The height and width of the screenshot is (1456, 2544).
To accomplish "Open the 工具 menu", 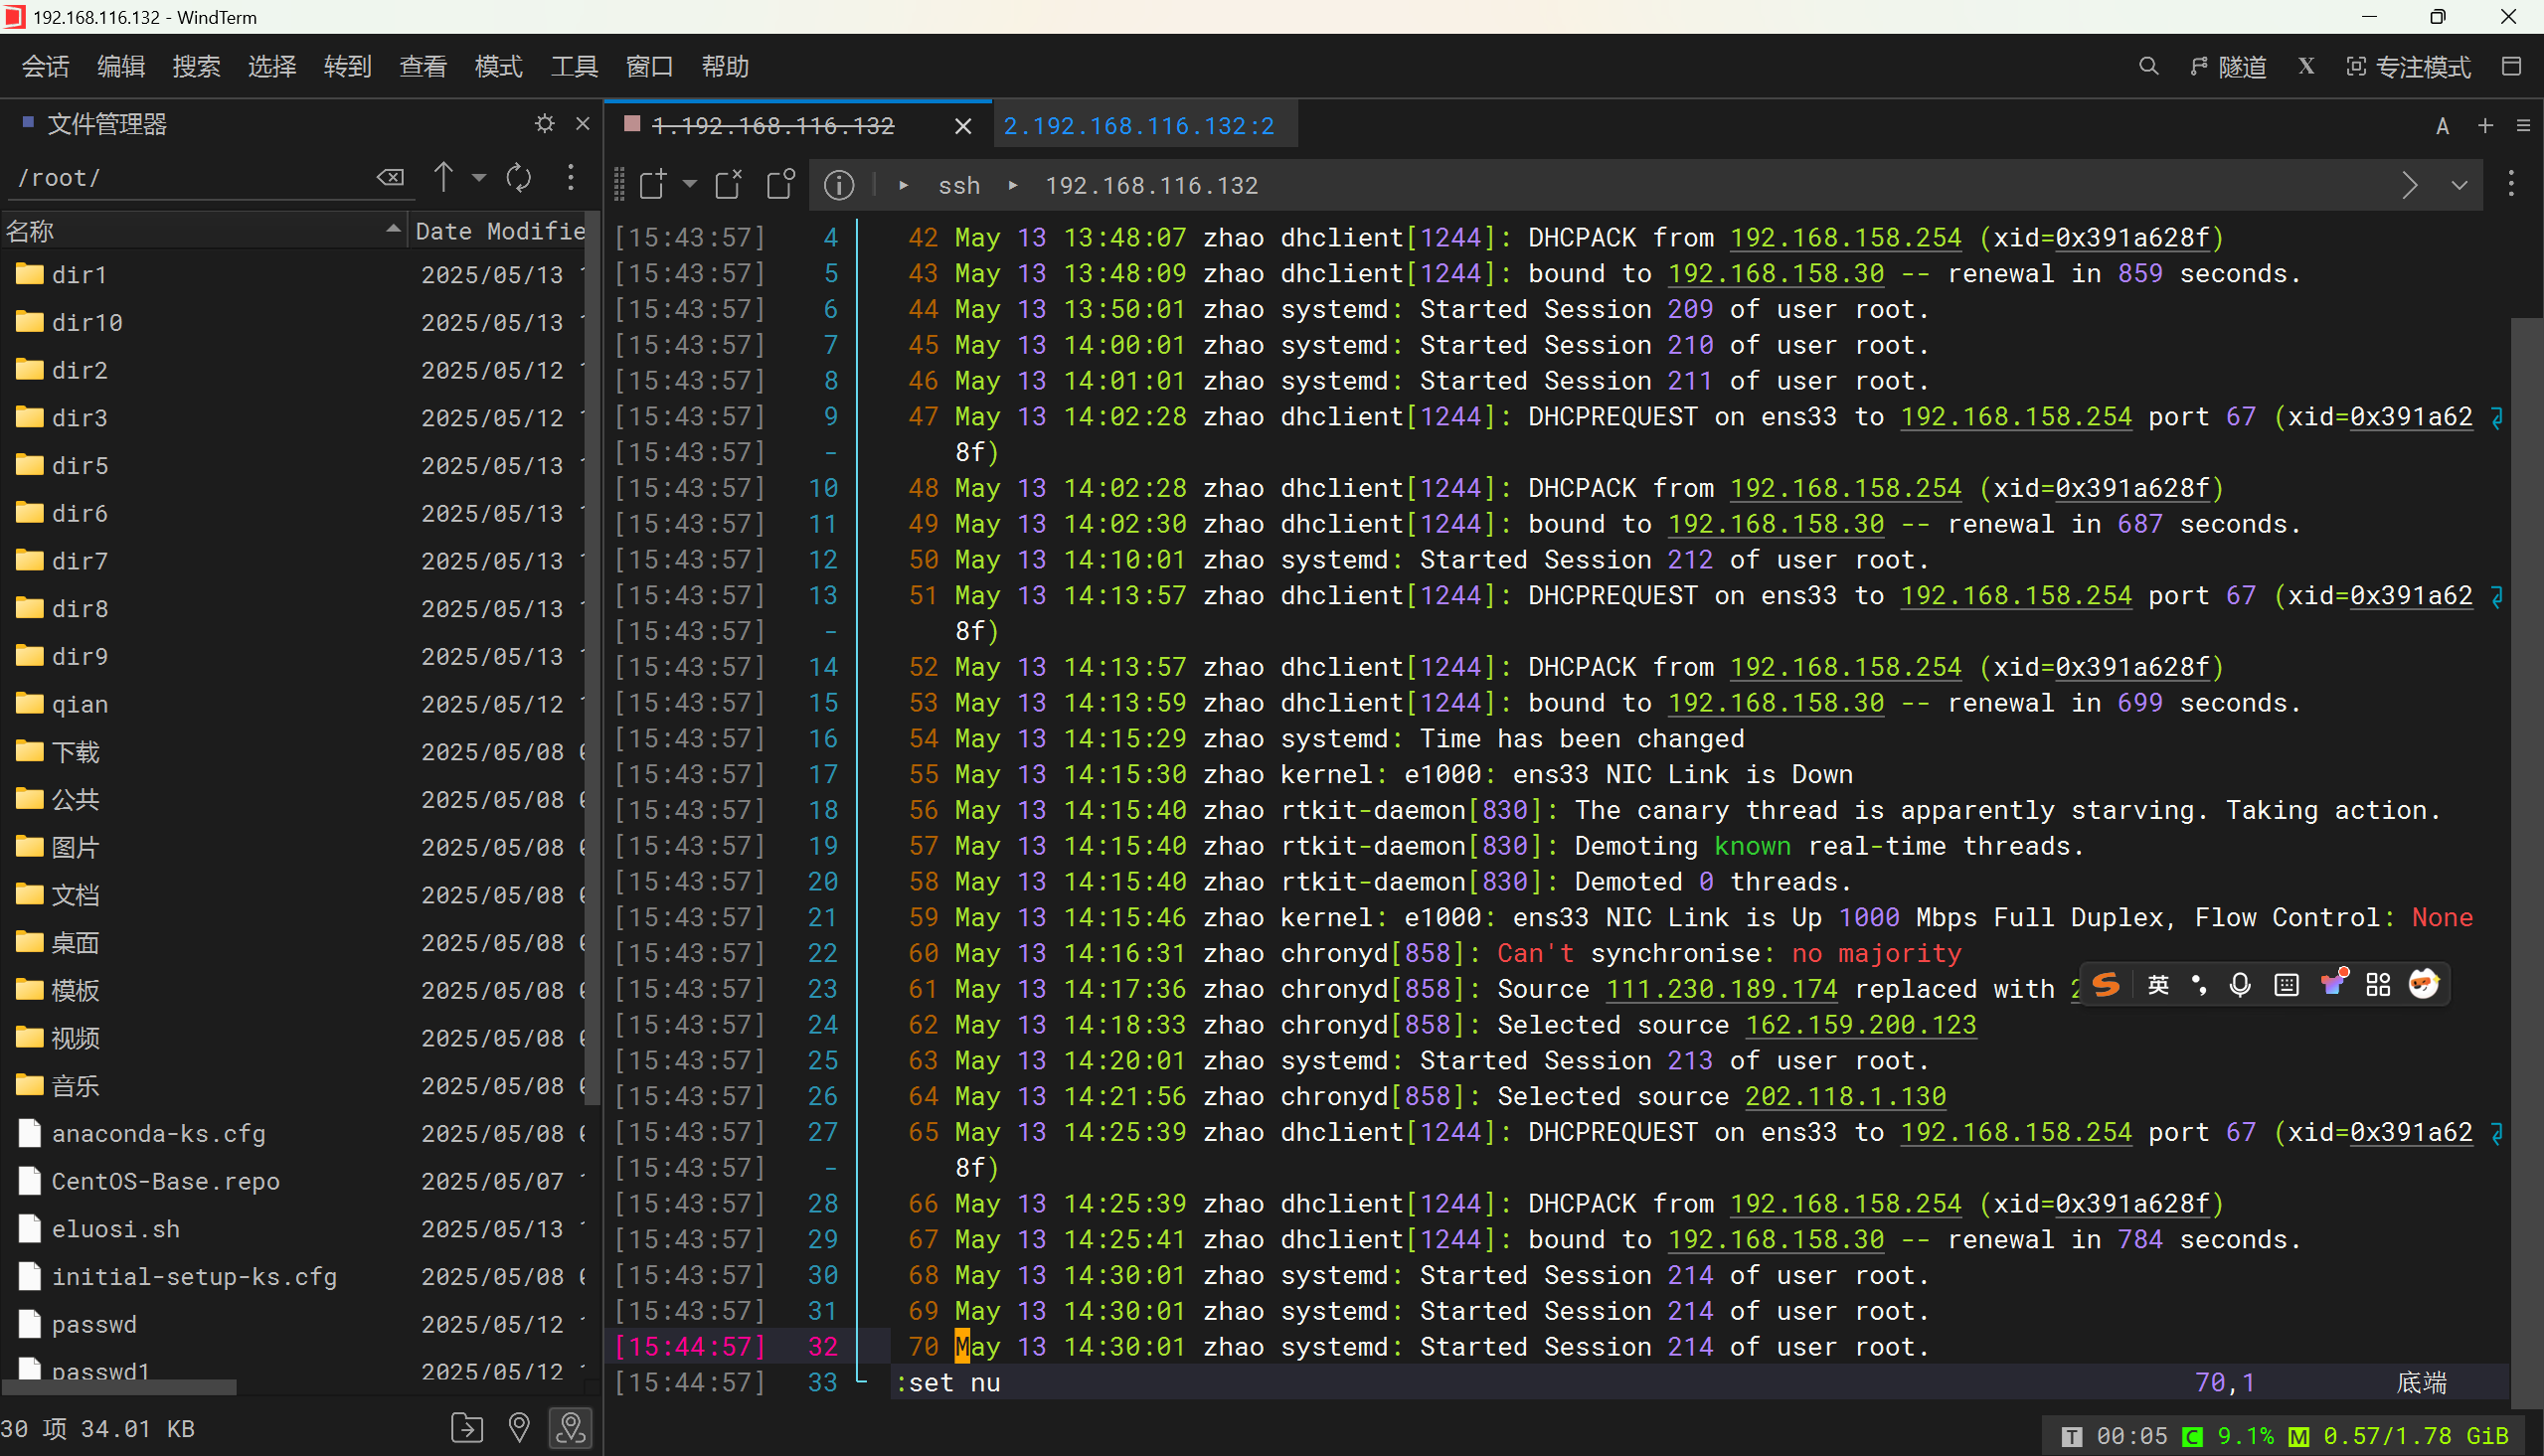I will (x=574, y=67).
